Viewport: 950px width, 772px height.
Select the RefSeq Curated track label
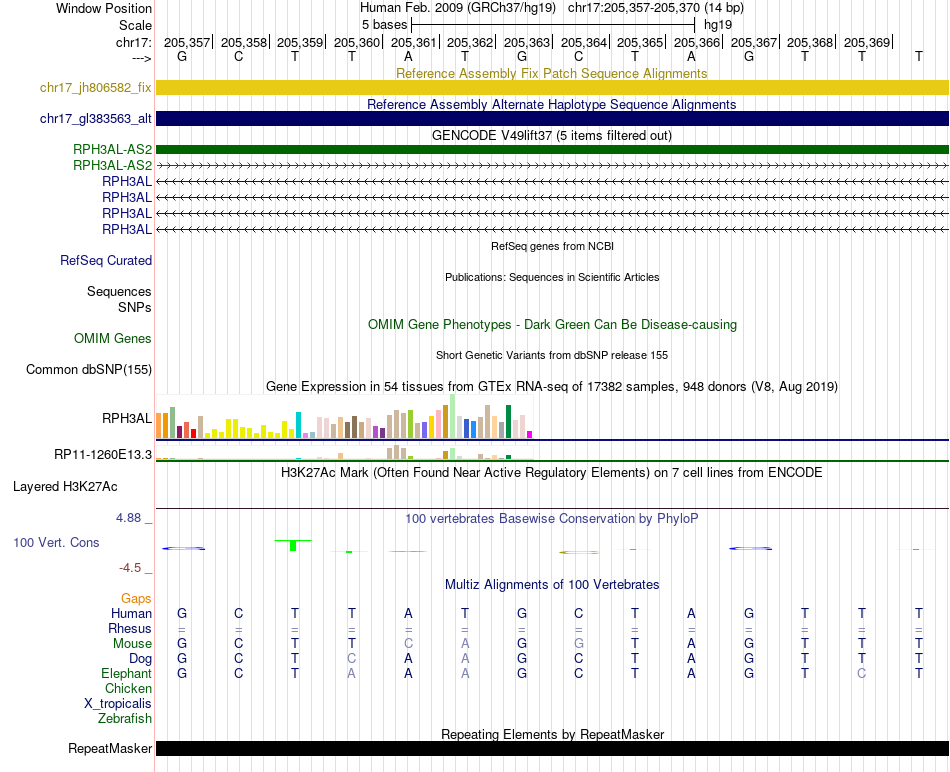106,261
